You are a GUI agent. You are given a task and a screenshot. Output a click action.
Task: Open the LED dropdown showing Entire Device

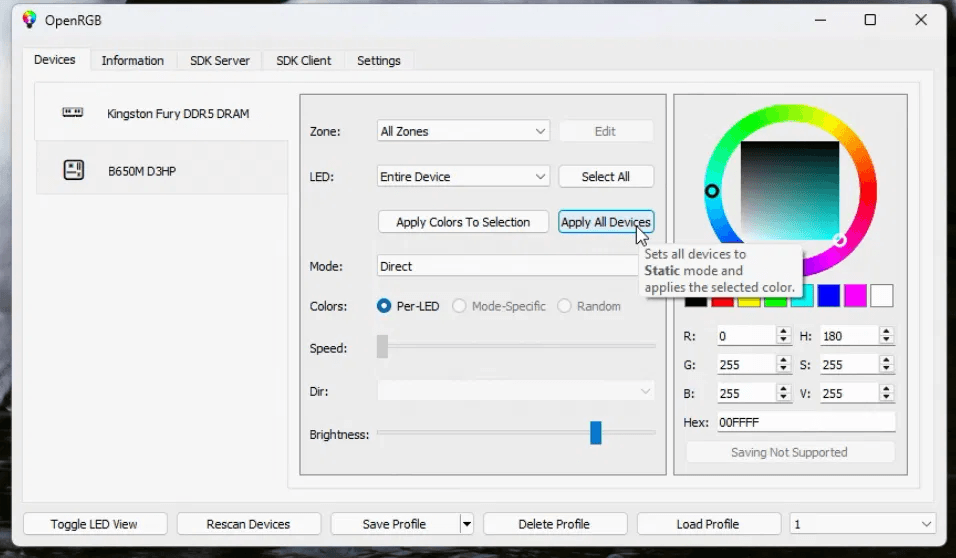(463, 176)
